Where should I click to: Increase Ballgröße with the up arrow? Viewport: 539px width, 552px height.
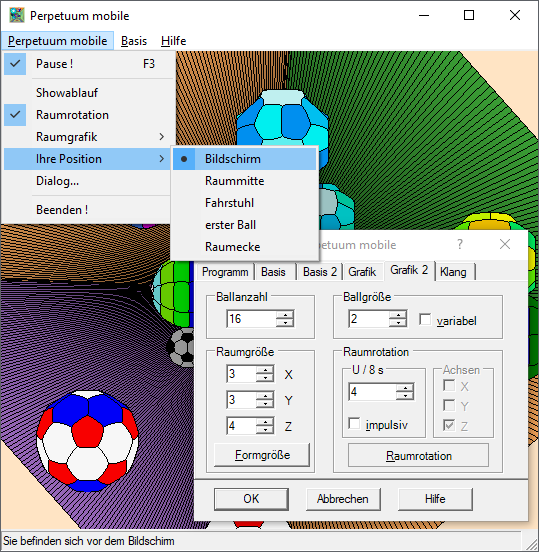[398, 315]
